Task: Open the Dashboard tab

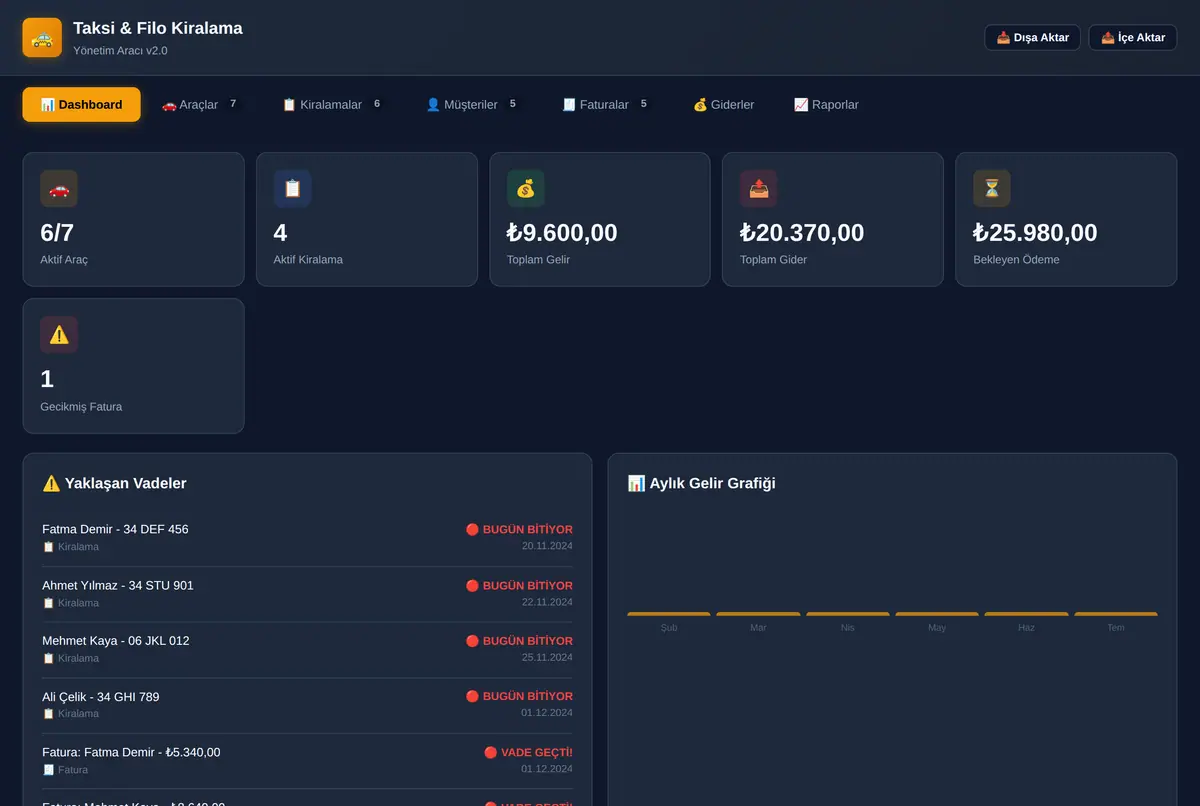Action: [x=82, y=104]
